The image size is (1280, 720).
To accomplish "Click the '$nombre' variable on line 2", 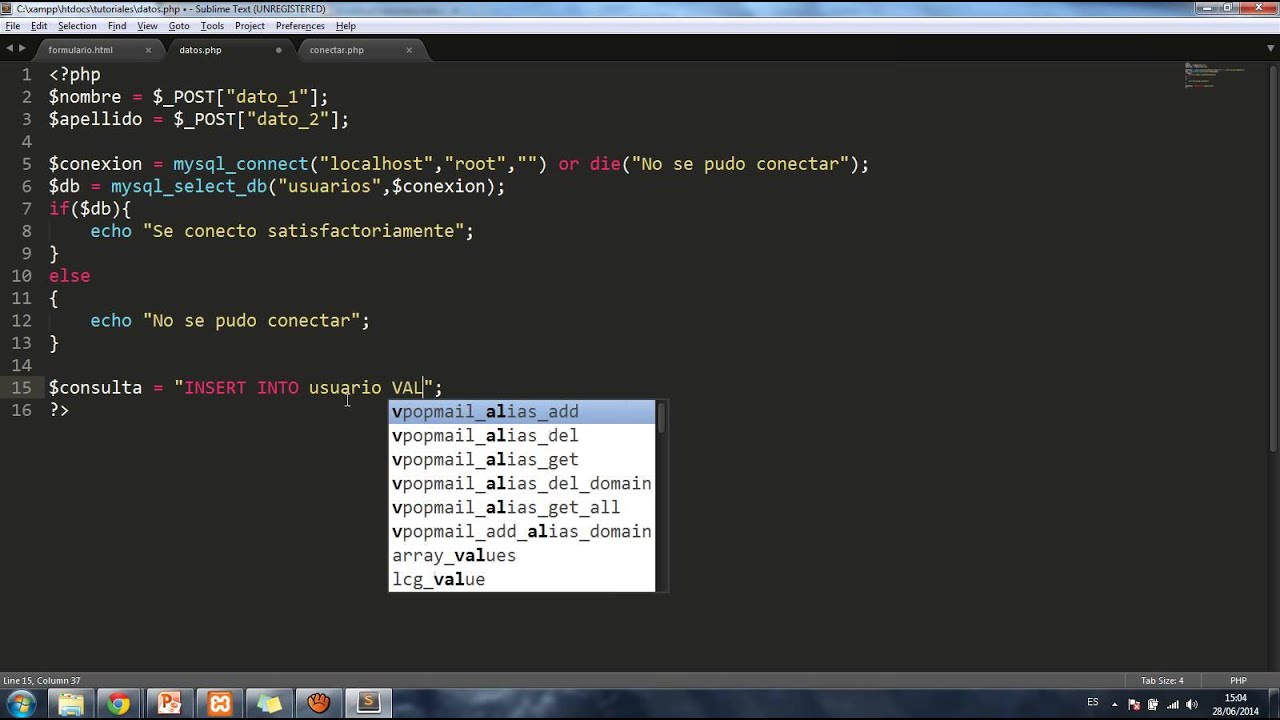I will (x=85, y=97).
